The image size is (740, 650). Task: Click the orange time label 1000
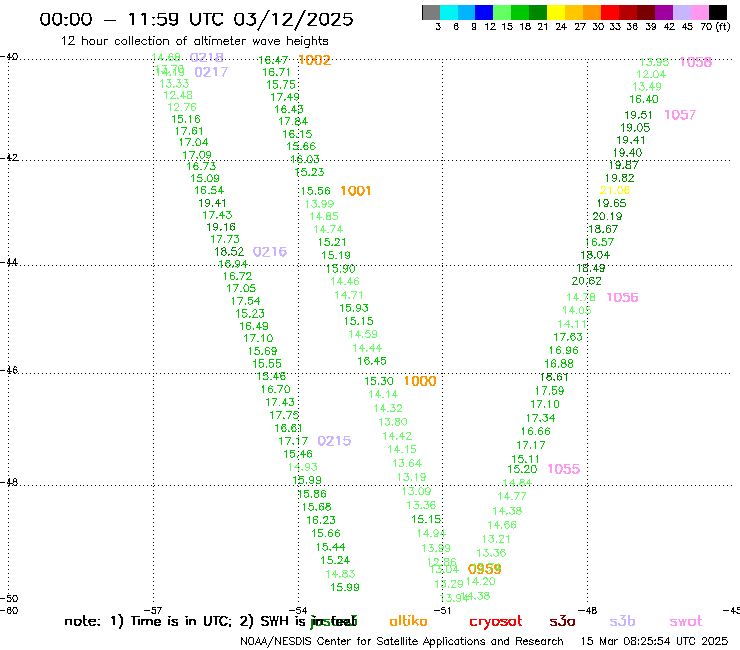pyautogui.click(x=420, y=381)
